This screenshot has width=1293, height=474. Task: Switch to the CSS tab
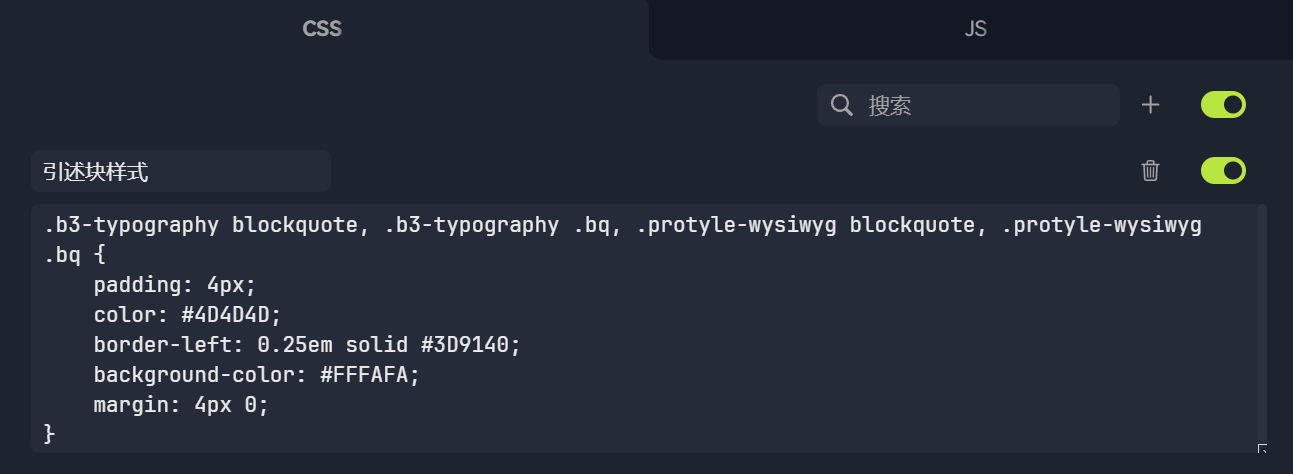(322, 29)
